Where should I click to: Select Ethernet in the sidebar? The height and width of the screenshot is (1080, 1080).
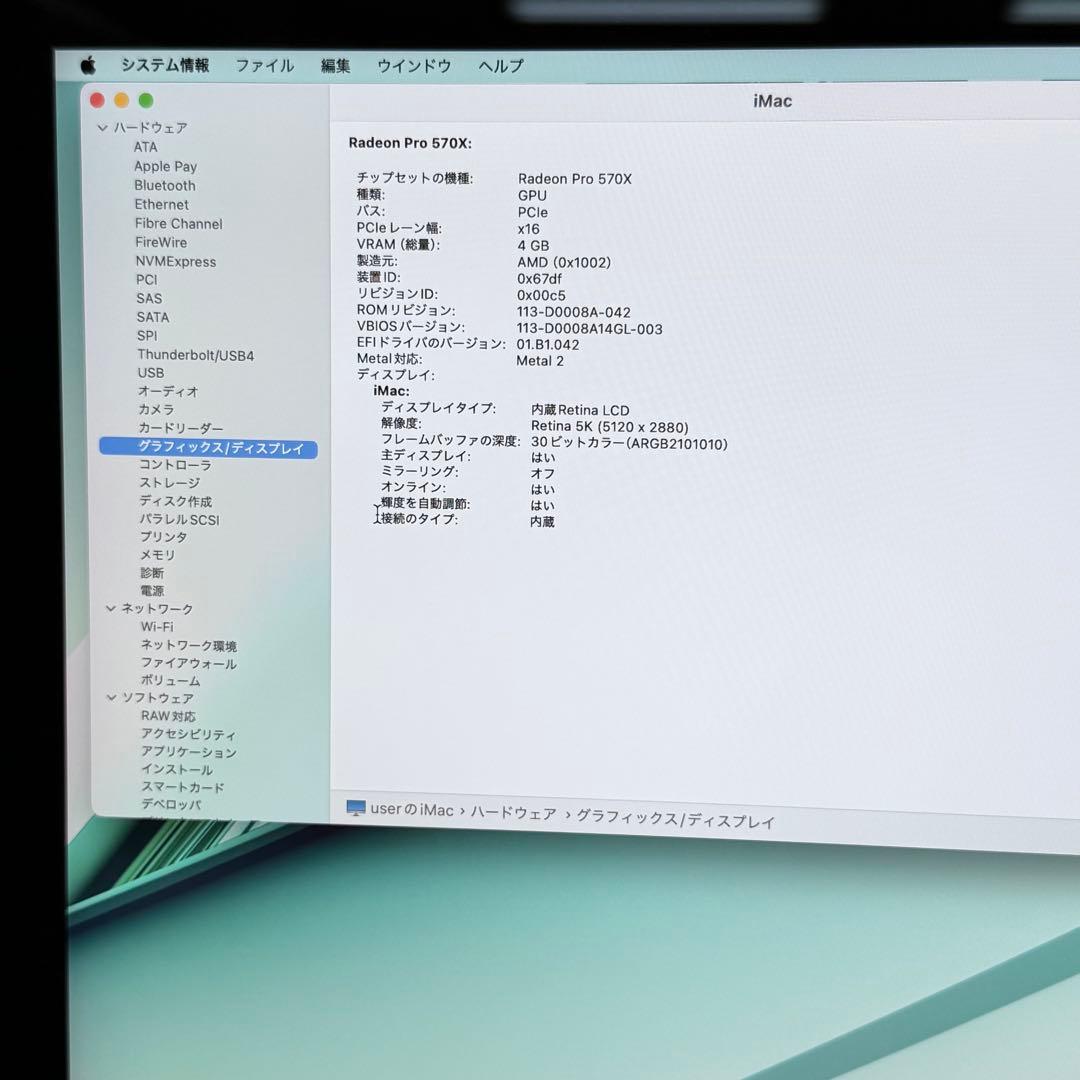[x=161, y=205]
